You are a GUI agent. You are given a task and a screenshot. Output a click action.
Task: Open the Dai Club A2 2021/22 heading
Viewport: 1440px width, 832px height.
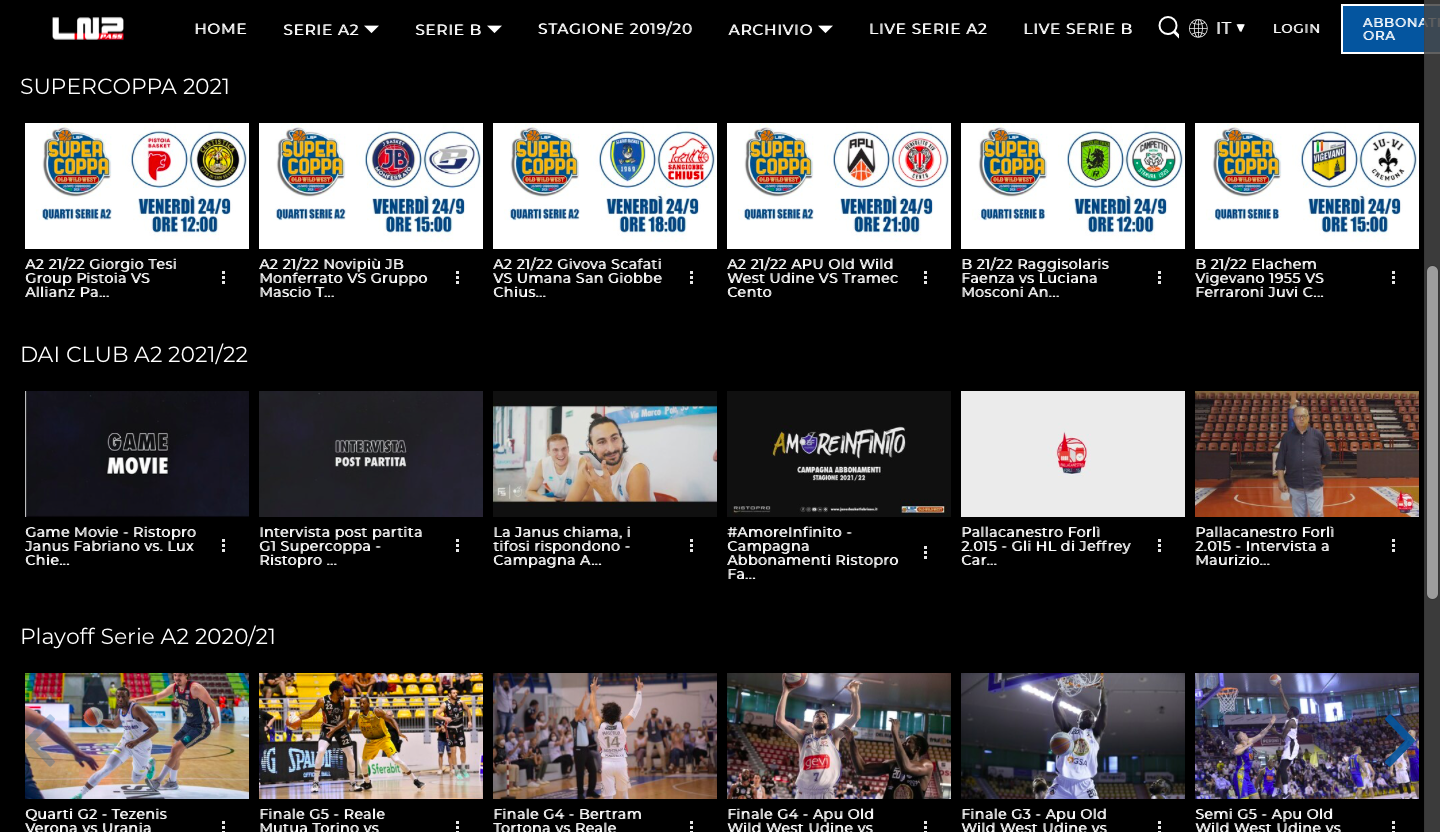(x=134, y=355)
